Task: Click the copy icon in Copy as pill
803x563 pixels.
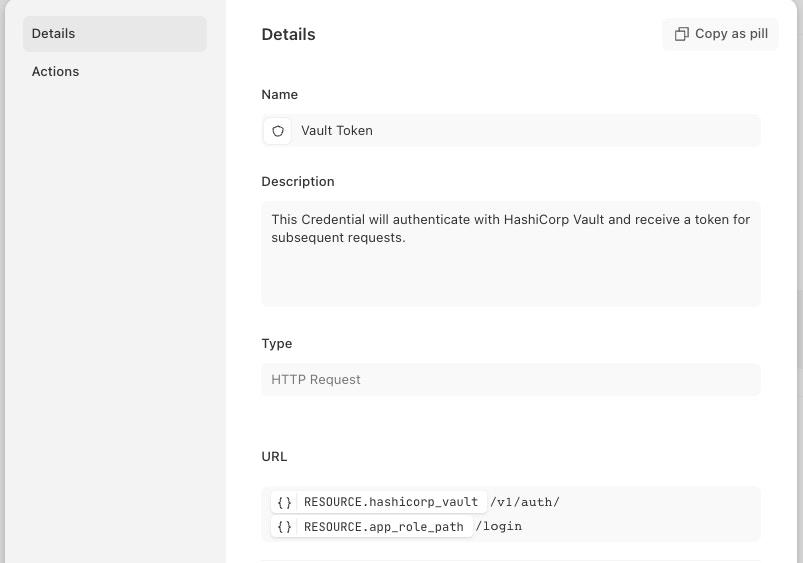Action: point(681,34)
